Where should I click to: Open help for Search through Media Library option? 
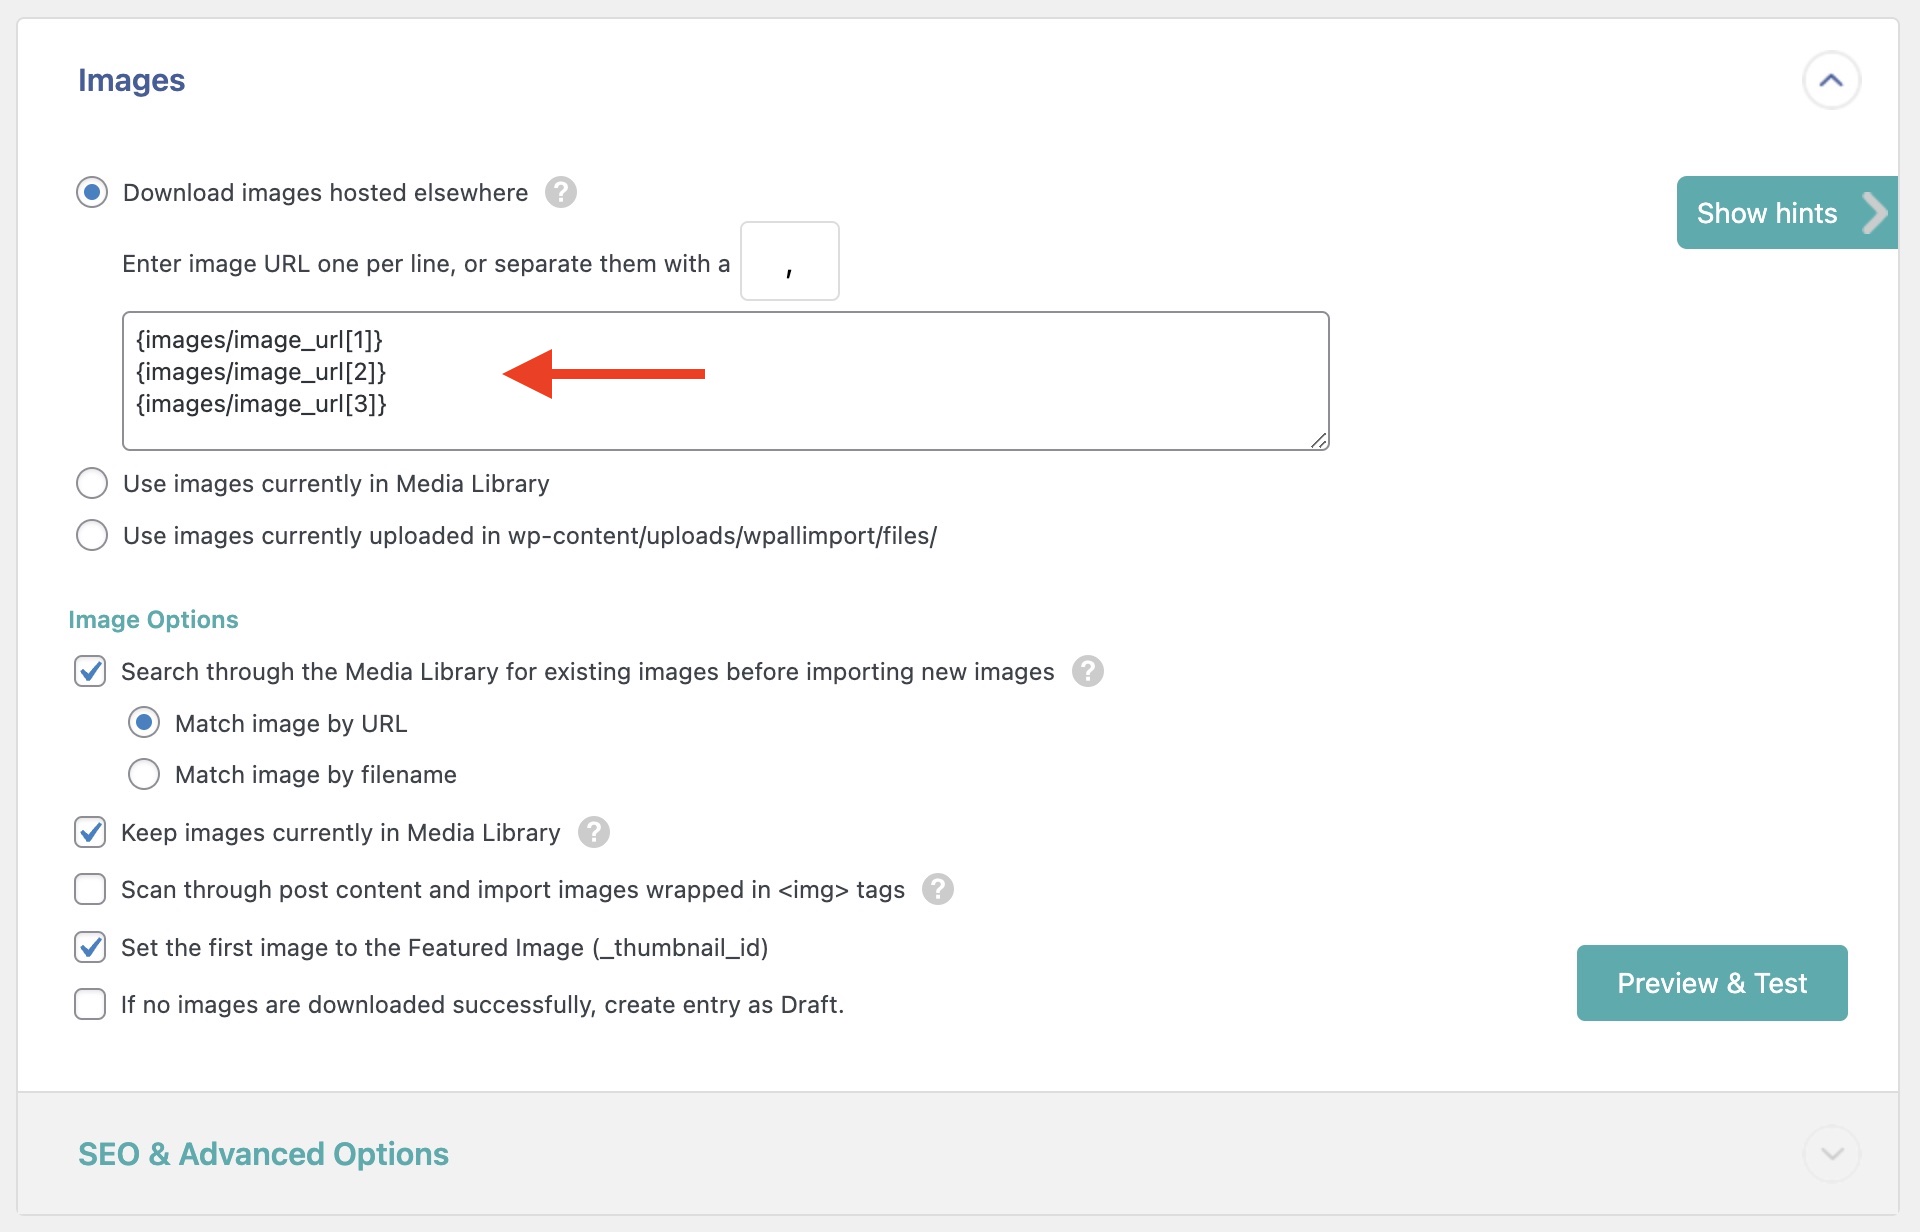coord(1088,671)
